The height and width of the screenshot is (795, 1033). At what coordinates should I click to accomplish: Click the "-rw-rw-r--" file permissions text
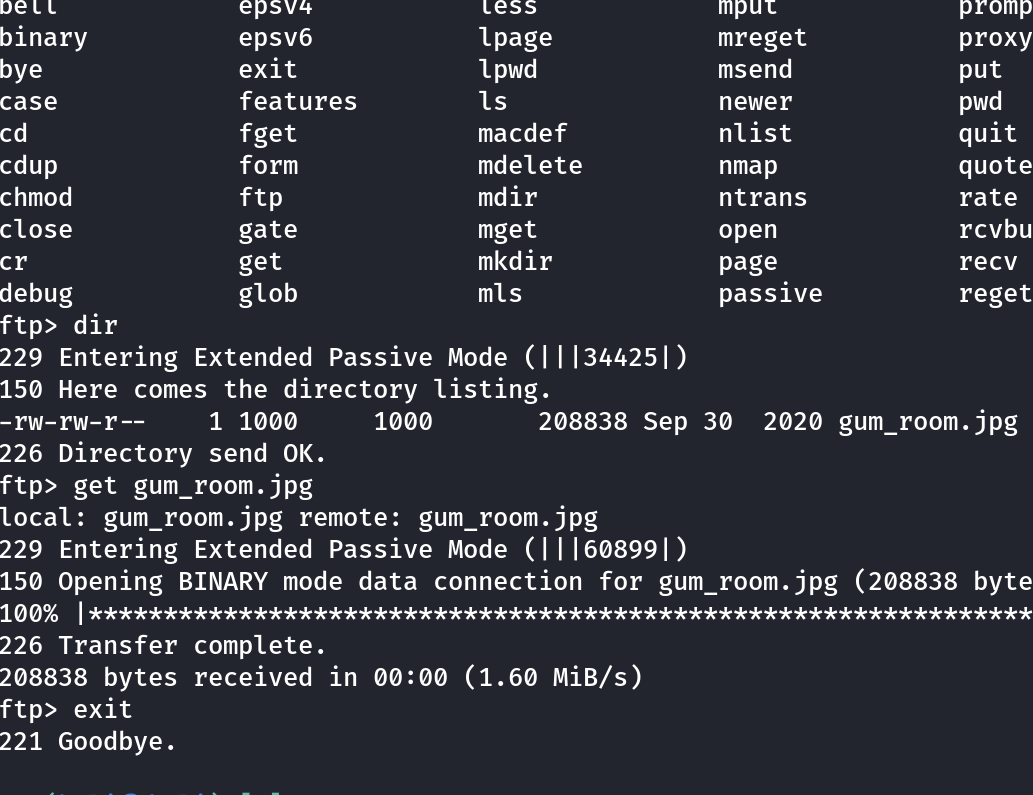pyautogui.click(x=73, y=421)
